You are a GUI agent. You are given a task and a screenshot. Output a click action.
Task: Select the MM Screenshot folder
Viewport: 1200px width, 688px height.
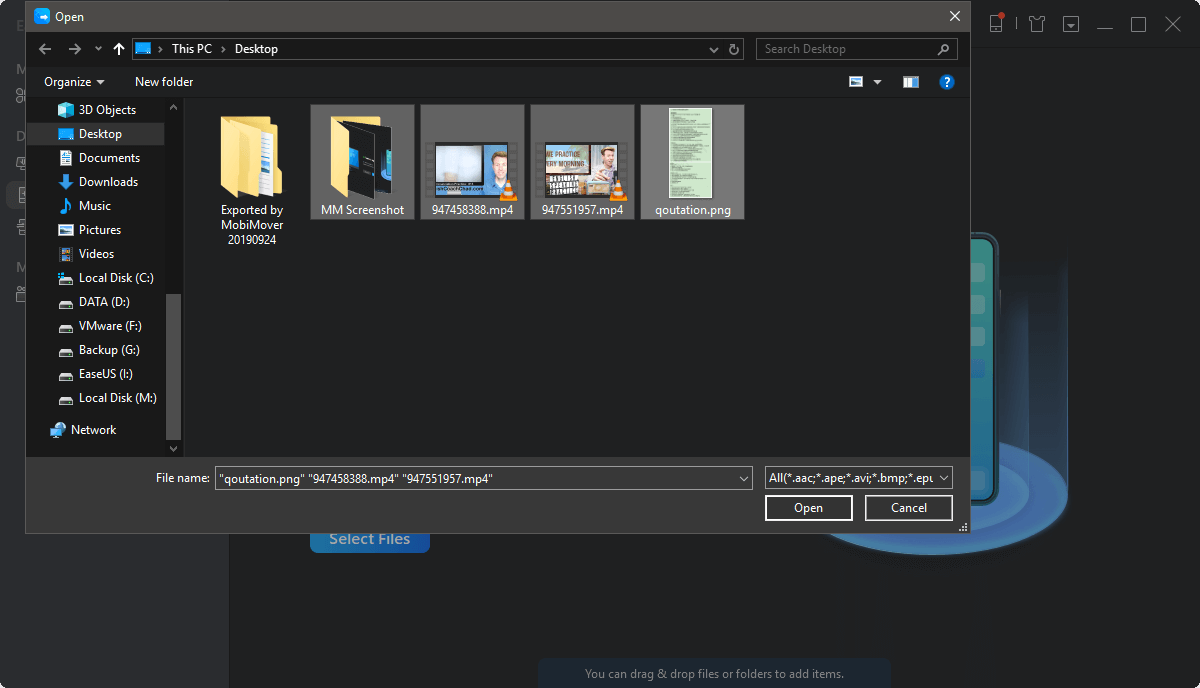pyautogui.click(x=362, y=162)
